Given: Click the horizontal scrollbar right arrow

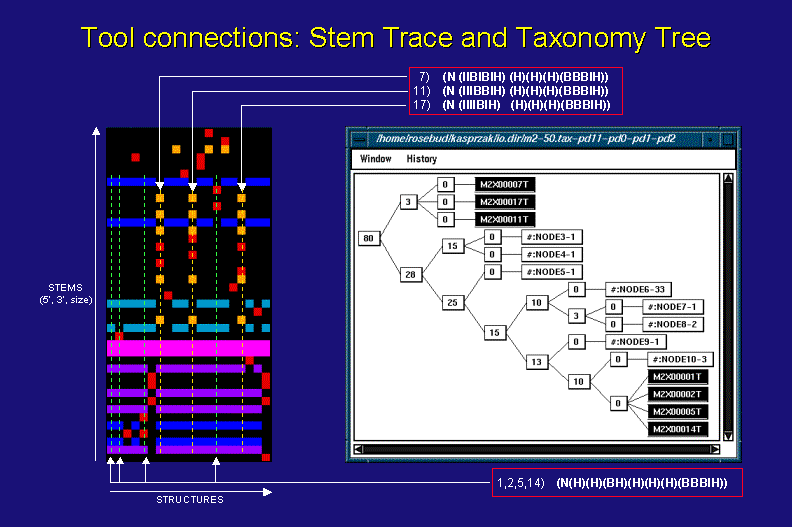Looking at the screenshot, I should point(714,449).
